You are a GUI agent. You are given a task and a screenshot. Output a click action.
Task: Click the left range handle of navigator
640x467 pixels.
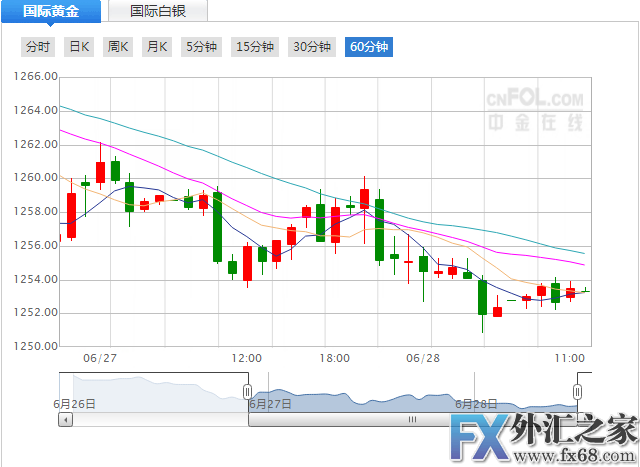(247, 390)
